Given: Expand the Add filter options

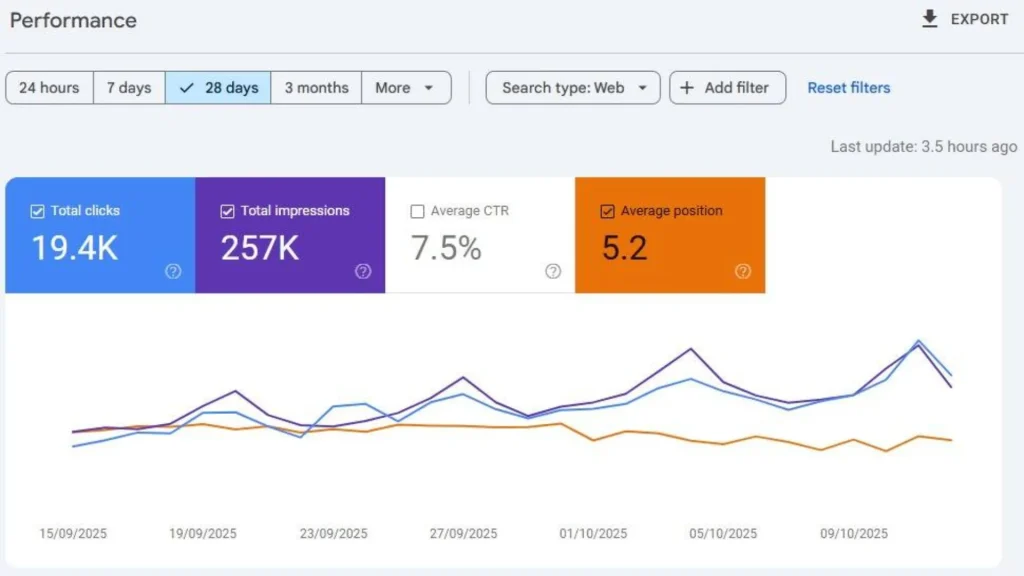Looking at the screenshot, I should [727, 88].
